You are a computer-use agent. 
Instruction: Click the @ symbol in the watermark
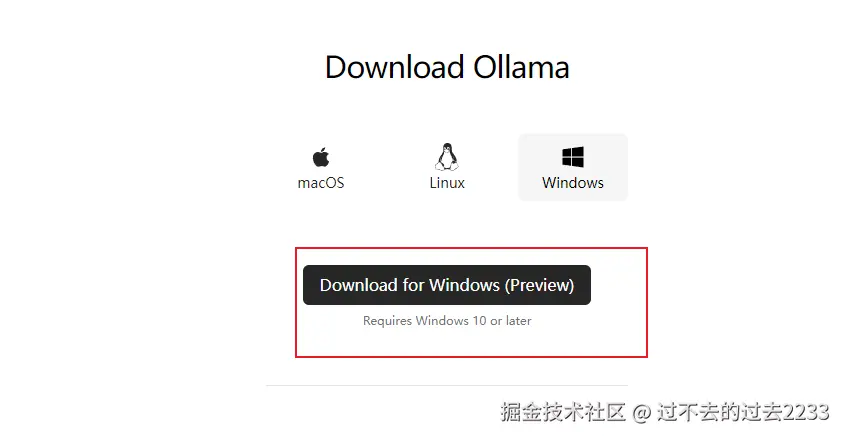[x=641, y=413]
